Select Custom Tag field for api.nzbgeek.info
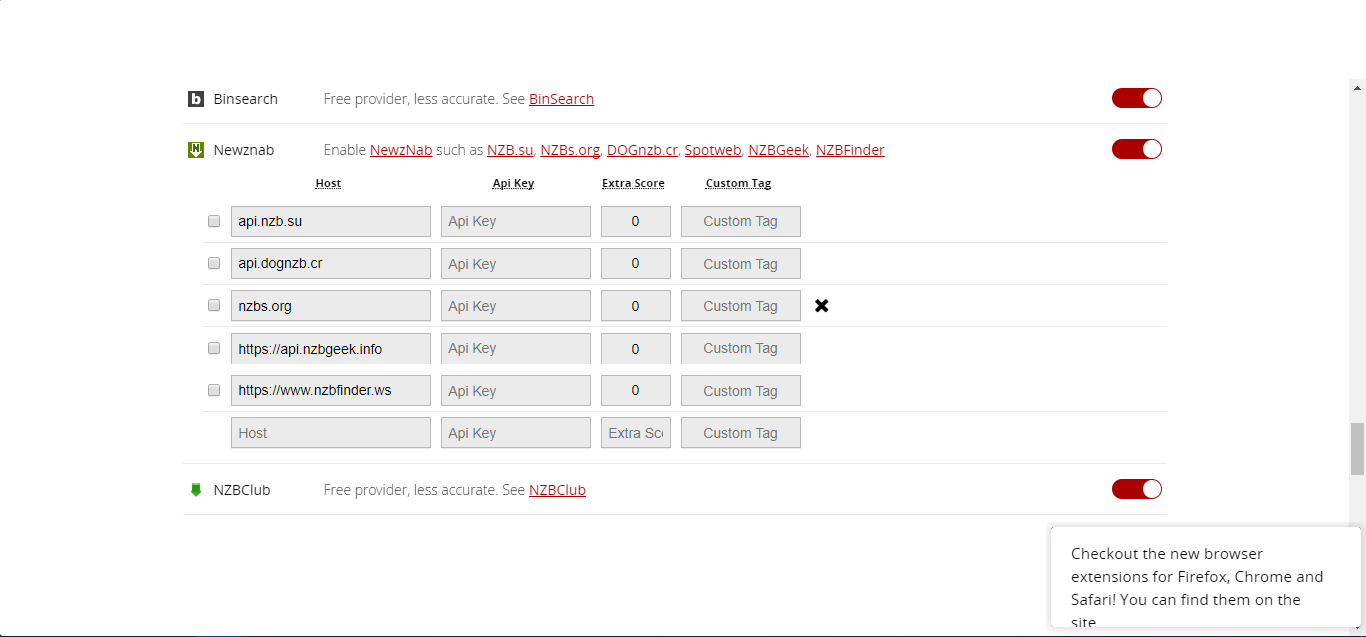This screenshot has width=1366, height=637. click(741, 348)
